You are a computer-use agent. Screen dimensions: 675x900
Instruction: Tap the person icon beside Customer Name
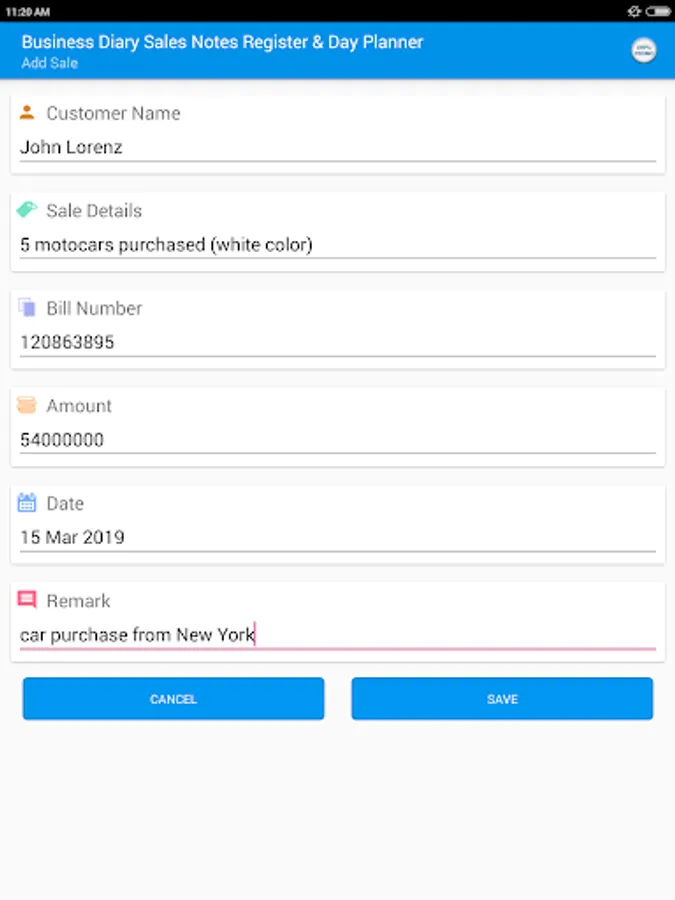(26, 112)
